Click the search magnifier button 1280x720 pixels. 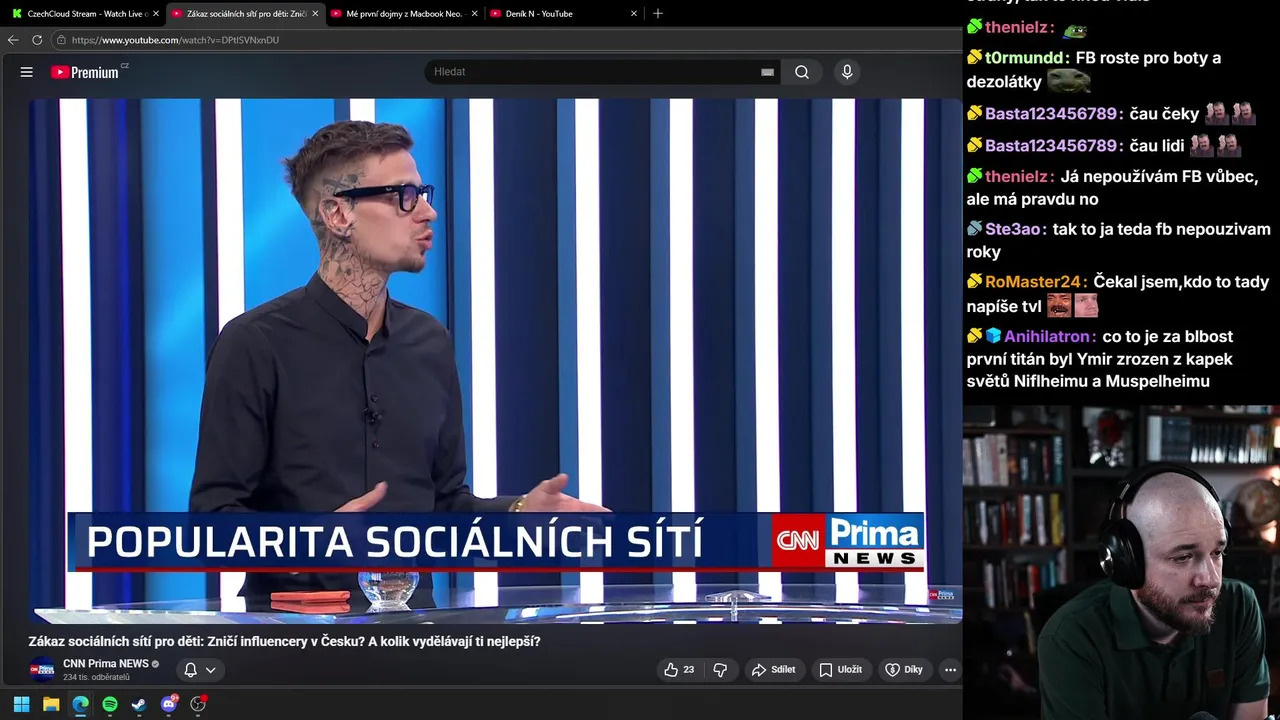[802, 72]
